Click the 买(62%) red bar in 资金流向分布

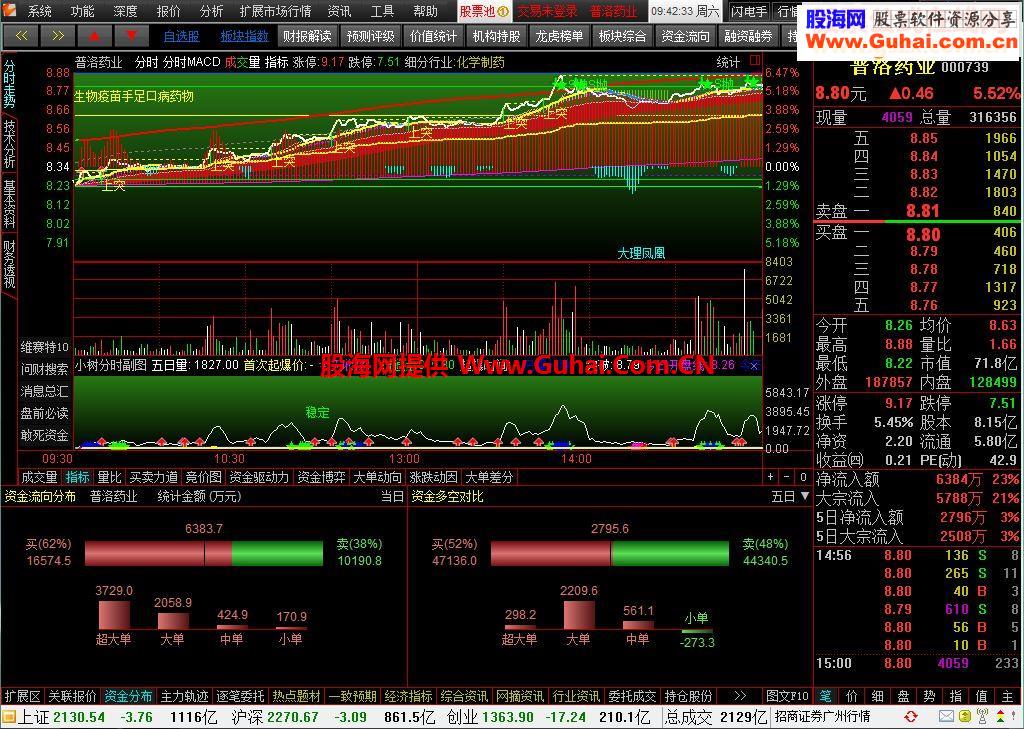[x=158, y=553]
